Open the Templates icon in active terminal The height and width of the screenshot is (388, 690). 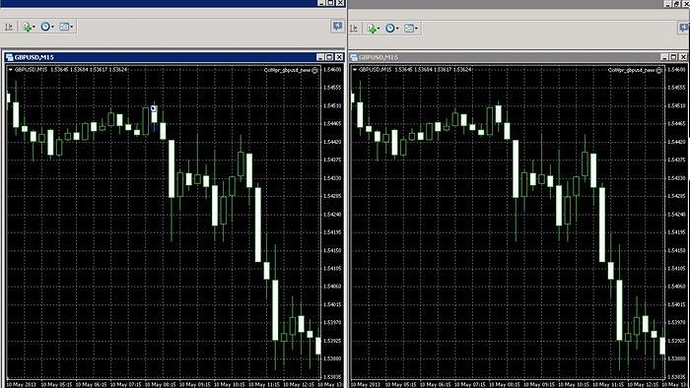point(64,27)
